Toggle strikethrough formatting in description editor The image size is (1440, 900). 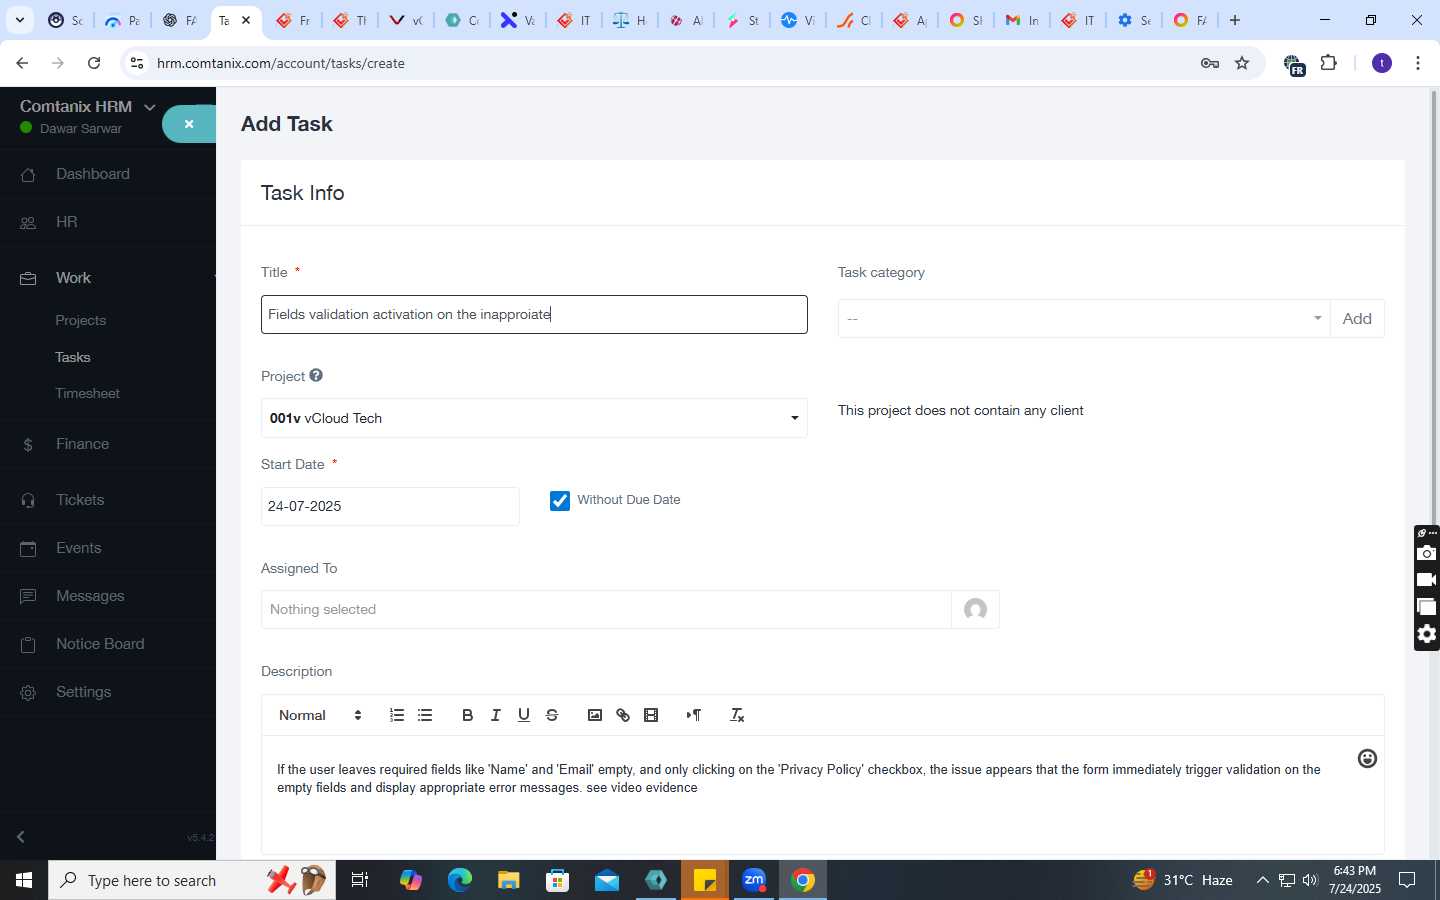(x=551, y=715)
